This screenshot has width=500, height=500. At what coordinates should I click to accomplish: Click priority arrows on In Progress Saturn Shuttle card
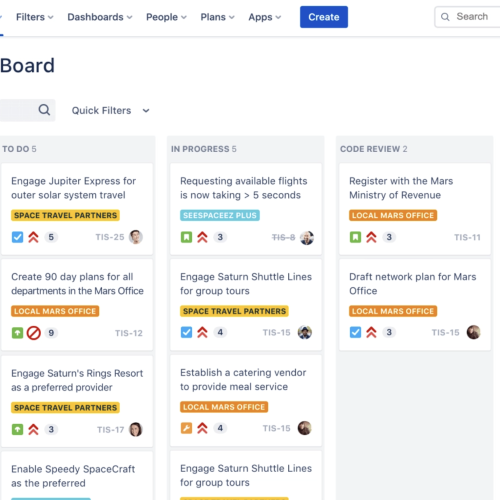[x=202, y=332]
